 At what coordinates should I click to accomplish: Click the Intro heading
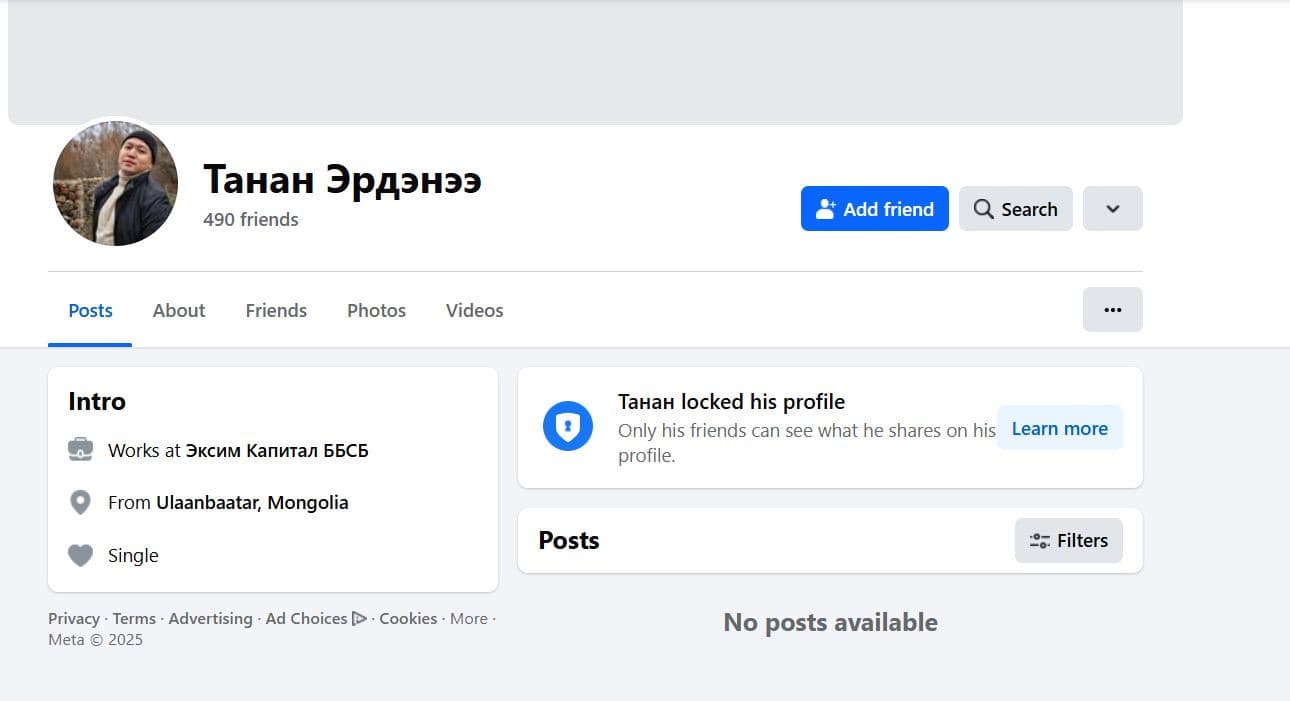(x=97, y=401)
